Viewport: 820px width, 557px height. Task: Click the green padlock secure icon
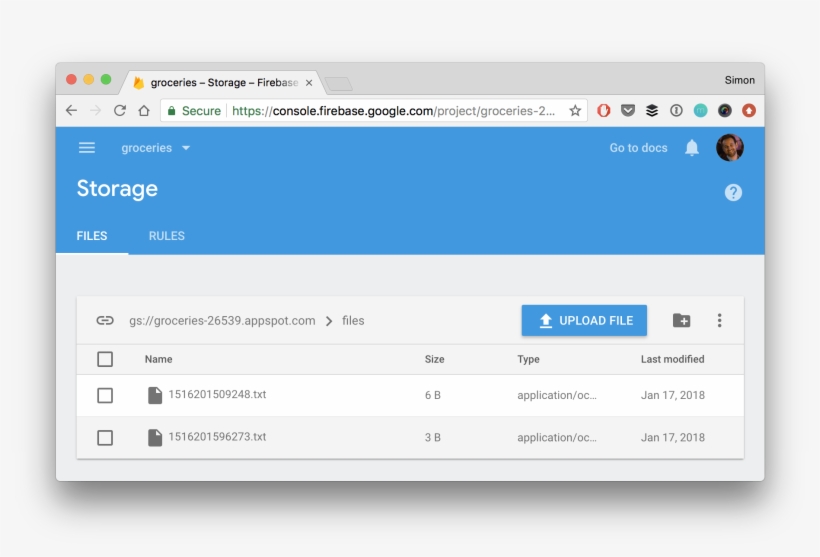coord(171,110)
